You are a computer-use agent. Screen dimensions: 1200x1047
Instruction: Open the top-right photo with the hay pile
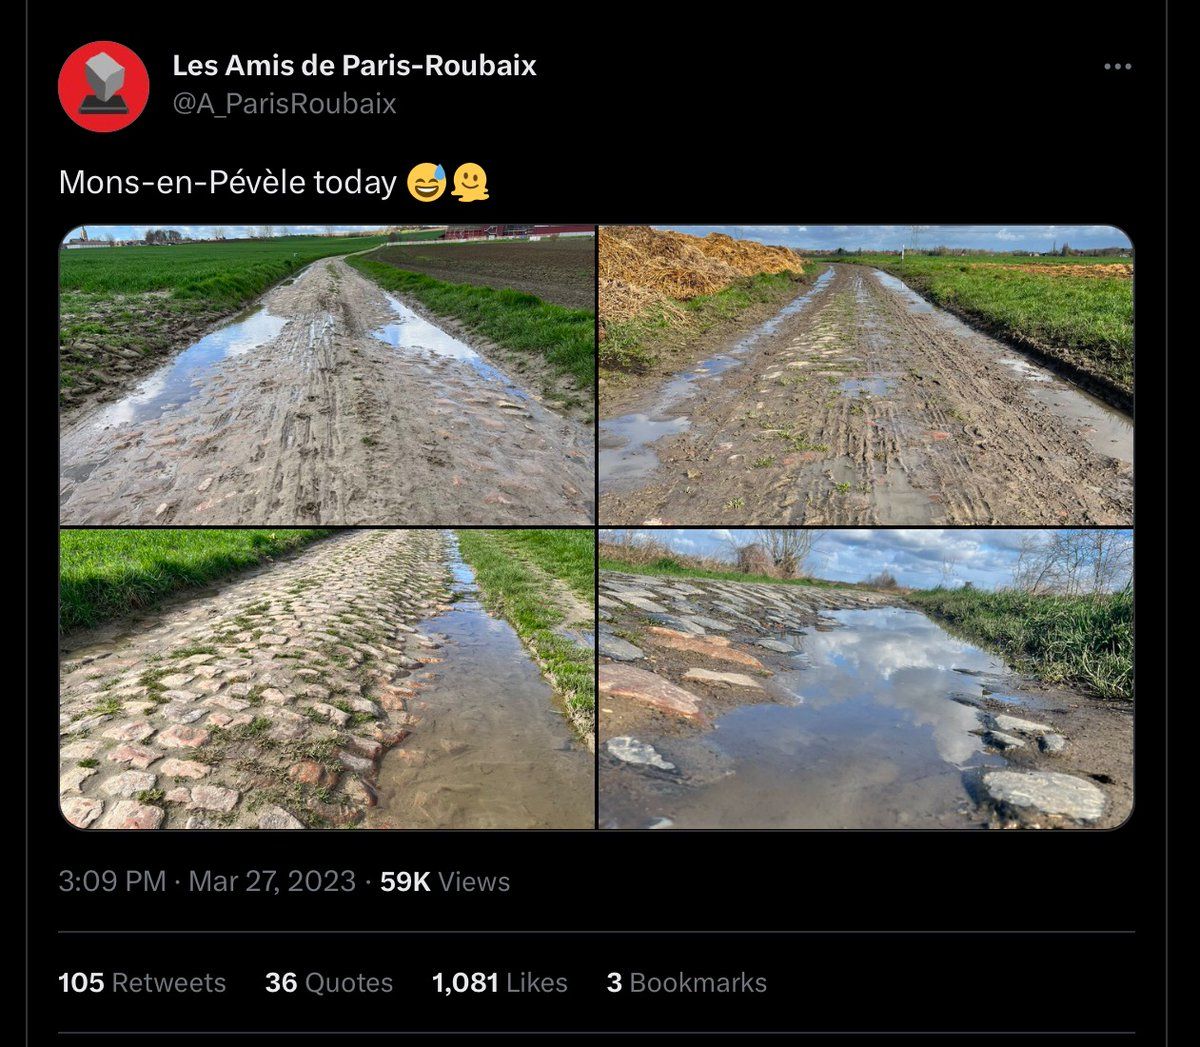[866, 375]
